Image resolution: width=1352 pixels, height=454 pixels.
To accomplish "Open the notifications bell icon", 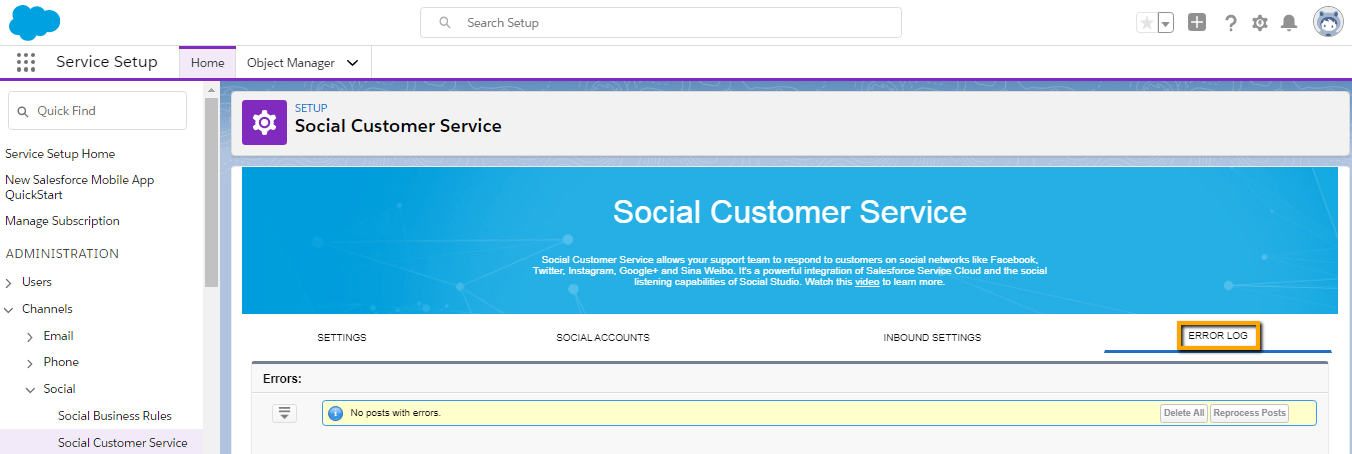I will click(x=1290, y=22).
